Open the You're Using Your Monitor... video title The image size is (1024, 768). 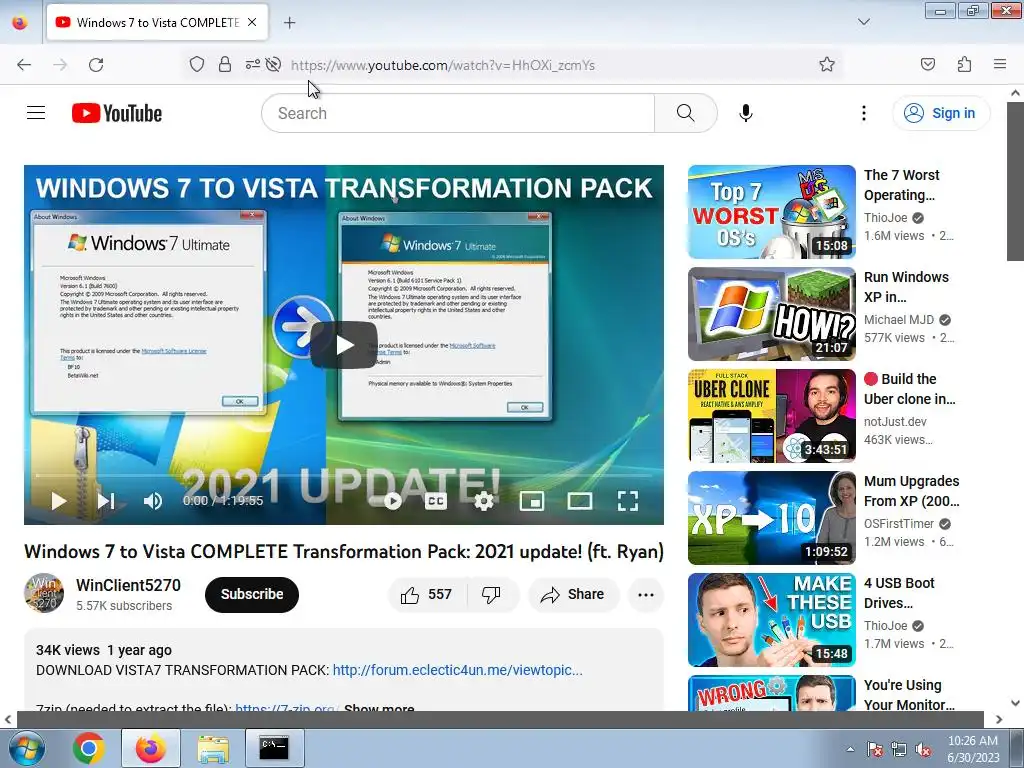click(x=909, y=695)
